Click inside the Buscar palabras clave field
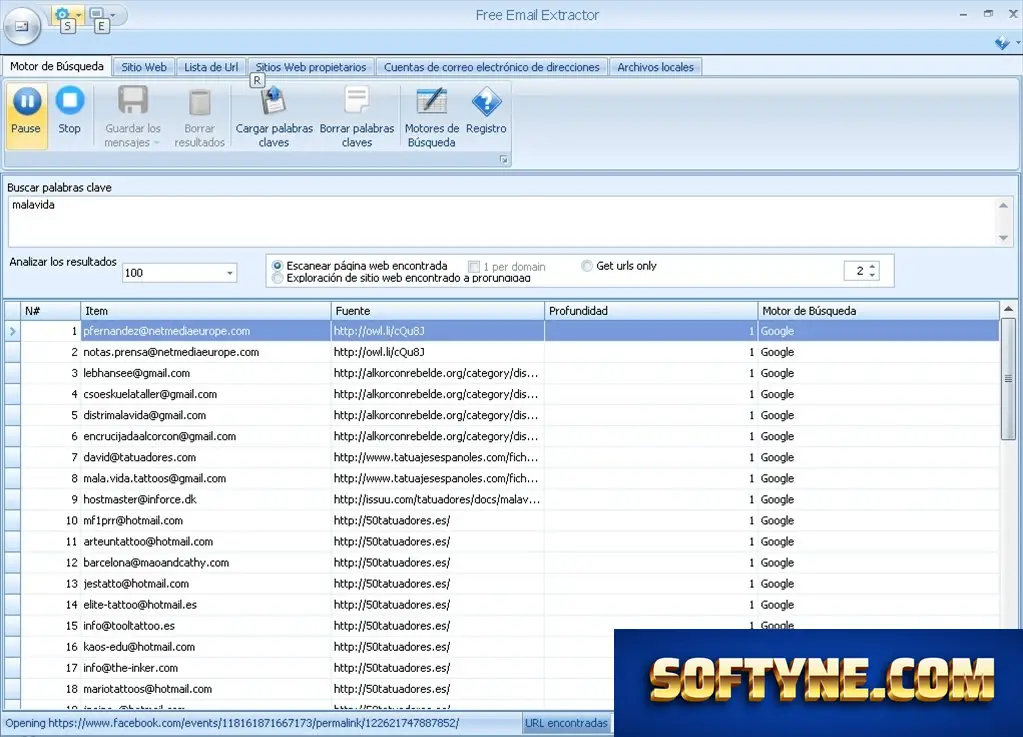The height and width of the screenshot is (737, 1023). 502,222
